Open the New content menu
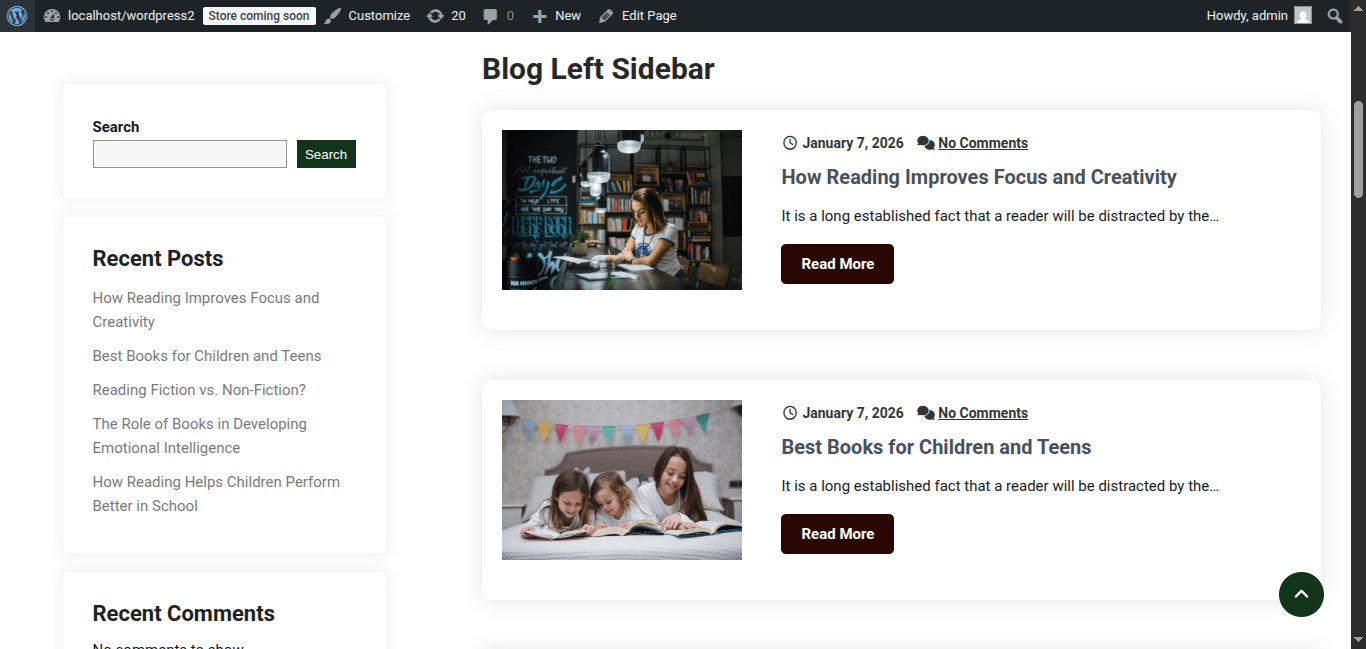Image resolution: width=1366 pixels, height=649 pixels. coord(556,16)
